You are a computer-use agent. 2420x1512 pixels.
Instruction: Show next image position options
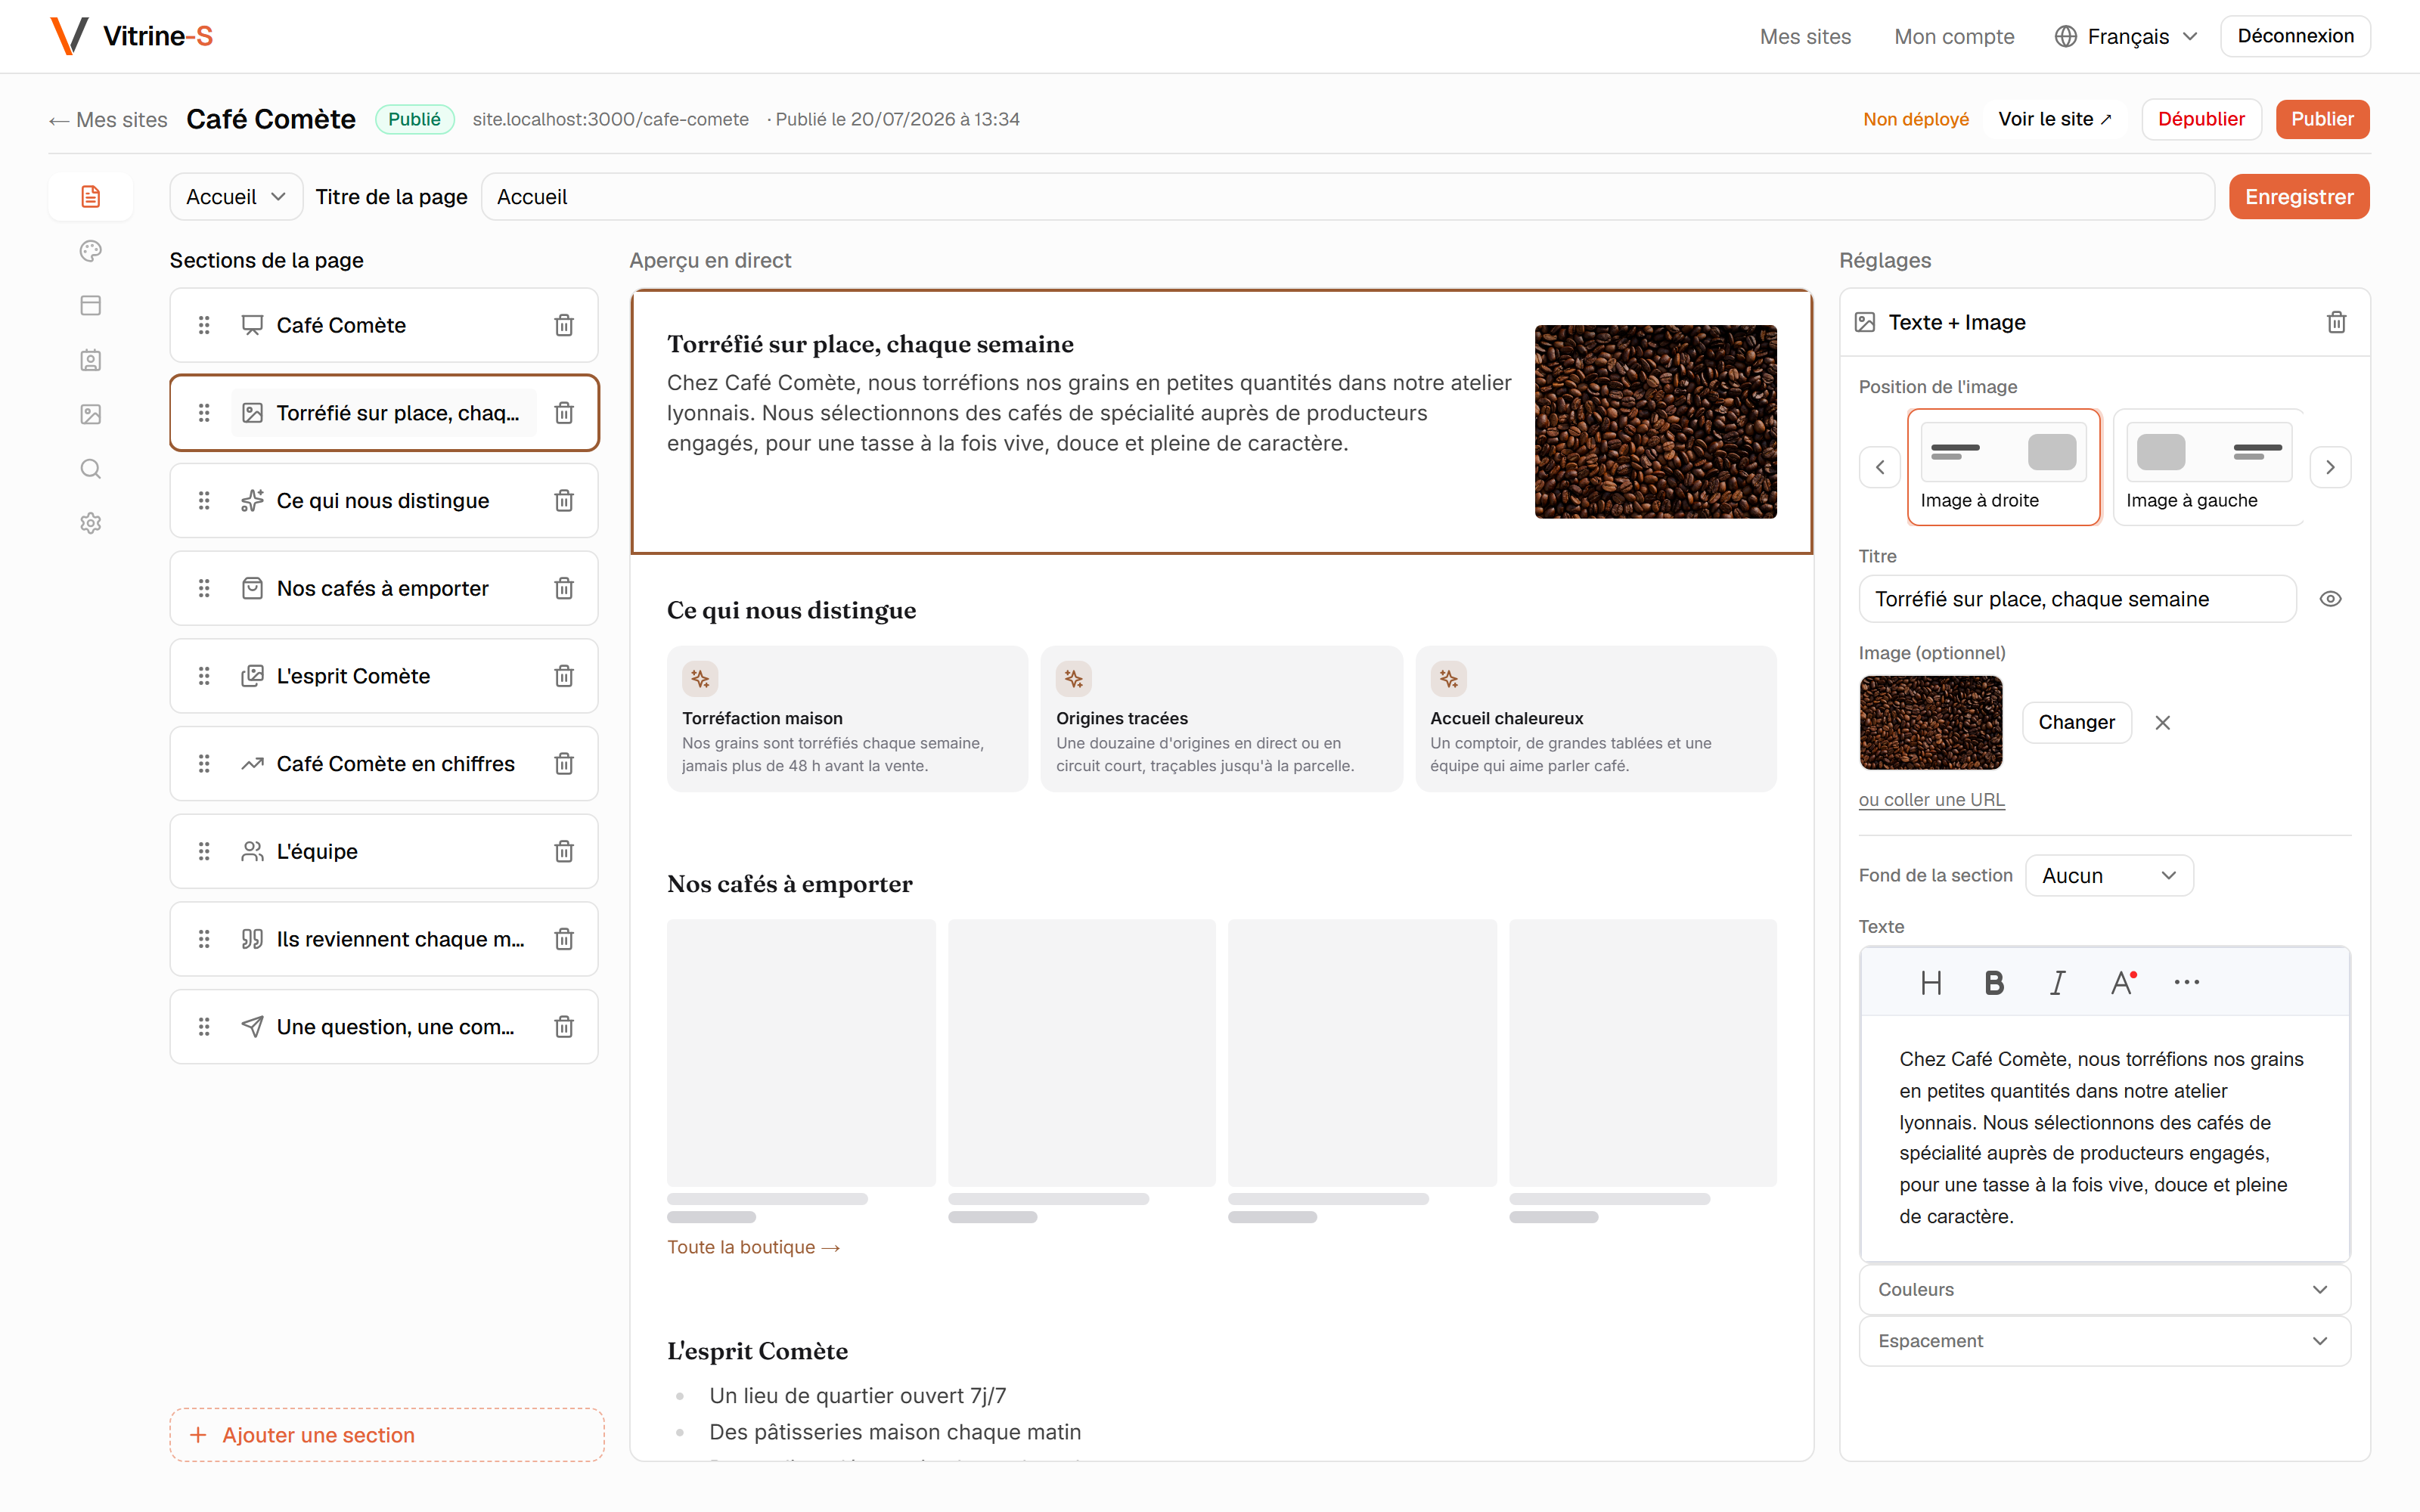tap(2330, 467)
